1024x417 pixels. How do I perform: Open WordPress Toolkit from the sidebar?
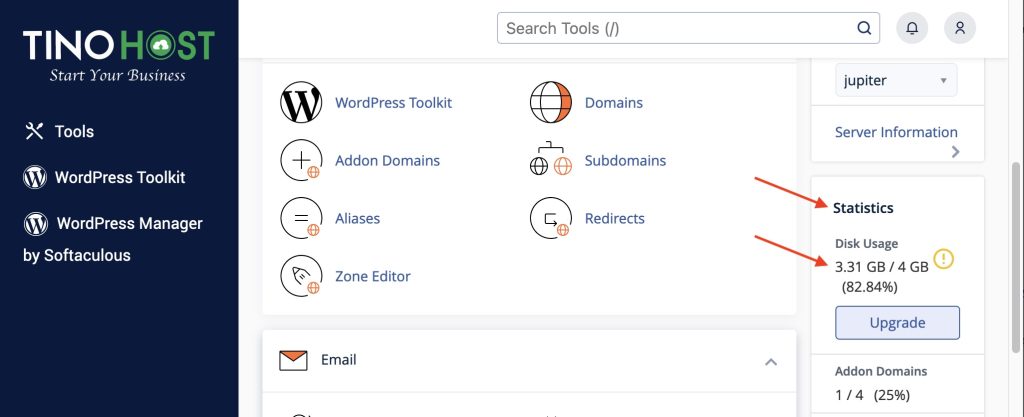click(x=120, y=178)
